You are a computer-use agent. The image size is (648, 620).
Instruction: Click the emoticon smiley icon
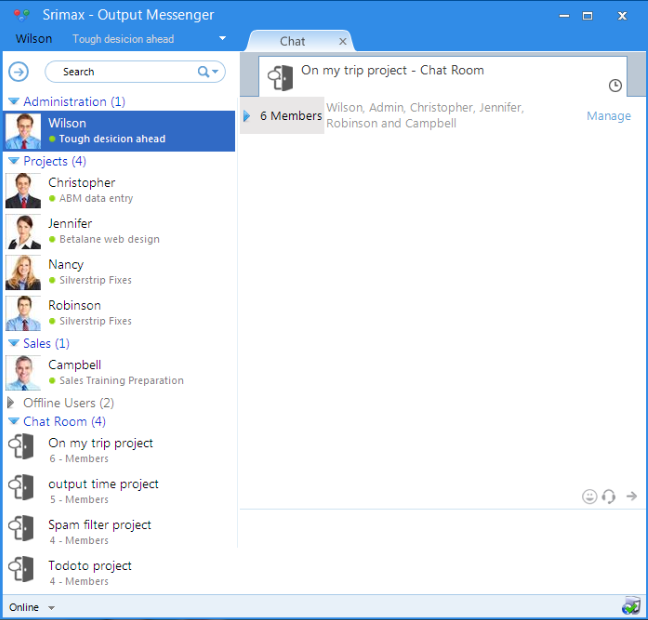point(590,496)
